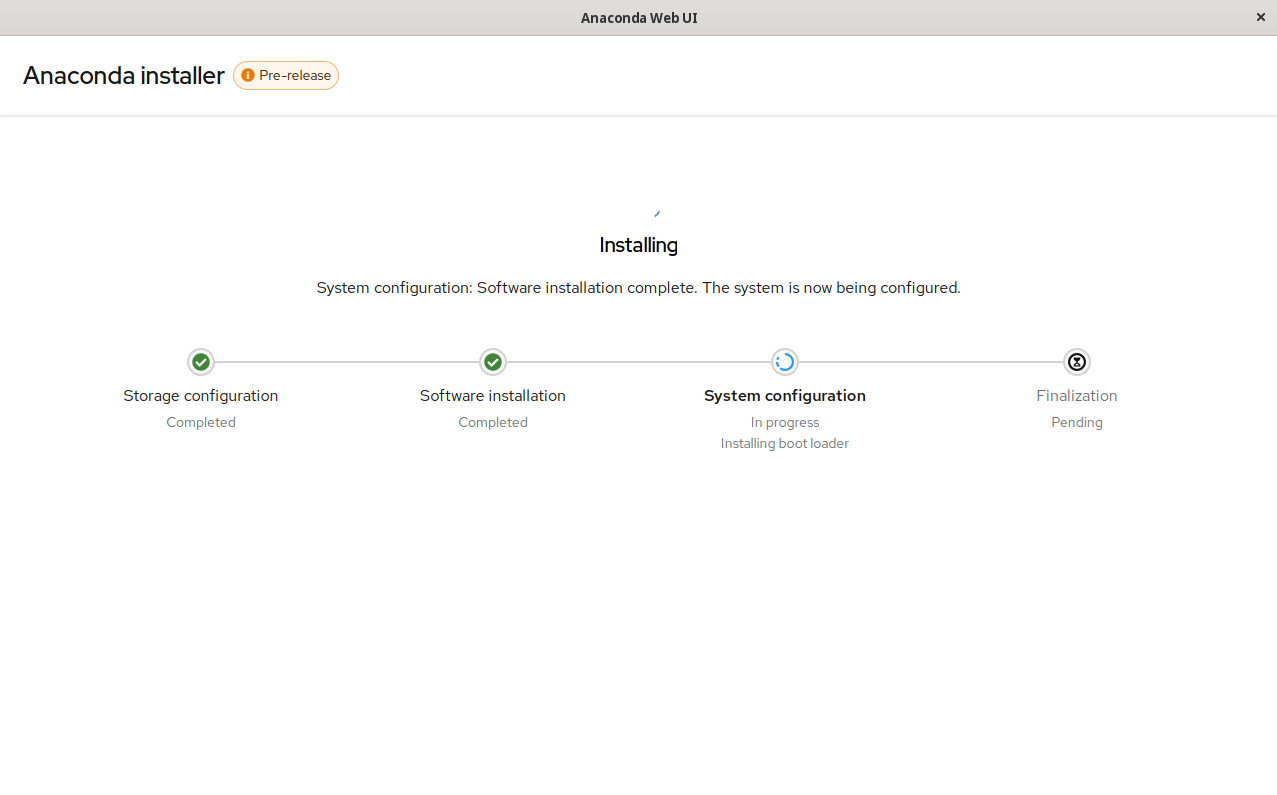The height and width of the screenshot is (795, 1277).
Task: Click 'Completed' under Software installation
Action: point(493,422)
